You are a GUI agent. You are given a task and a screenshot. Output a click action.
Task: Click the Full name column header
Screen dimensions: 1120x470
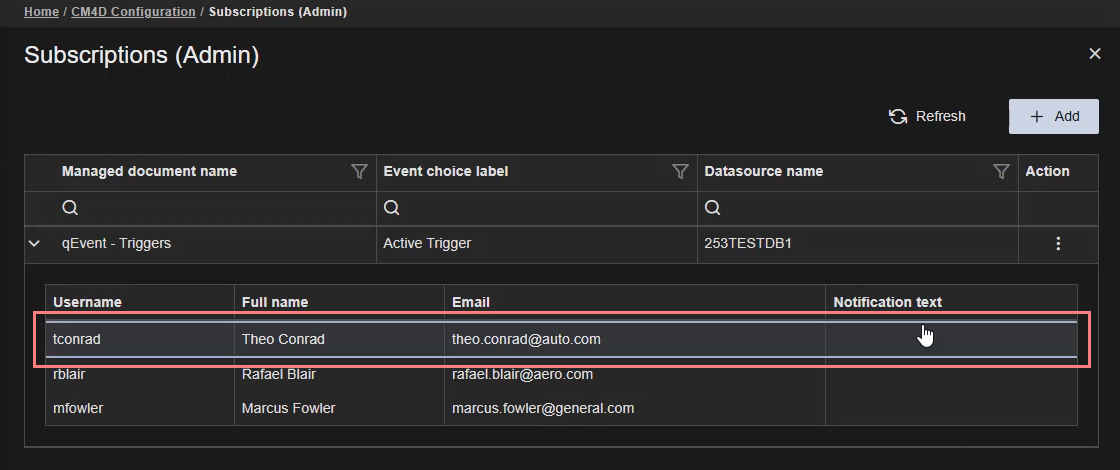pos(275,302)
